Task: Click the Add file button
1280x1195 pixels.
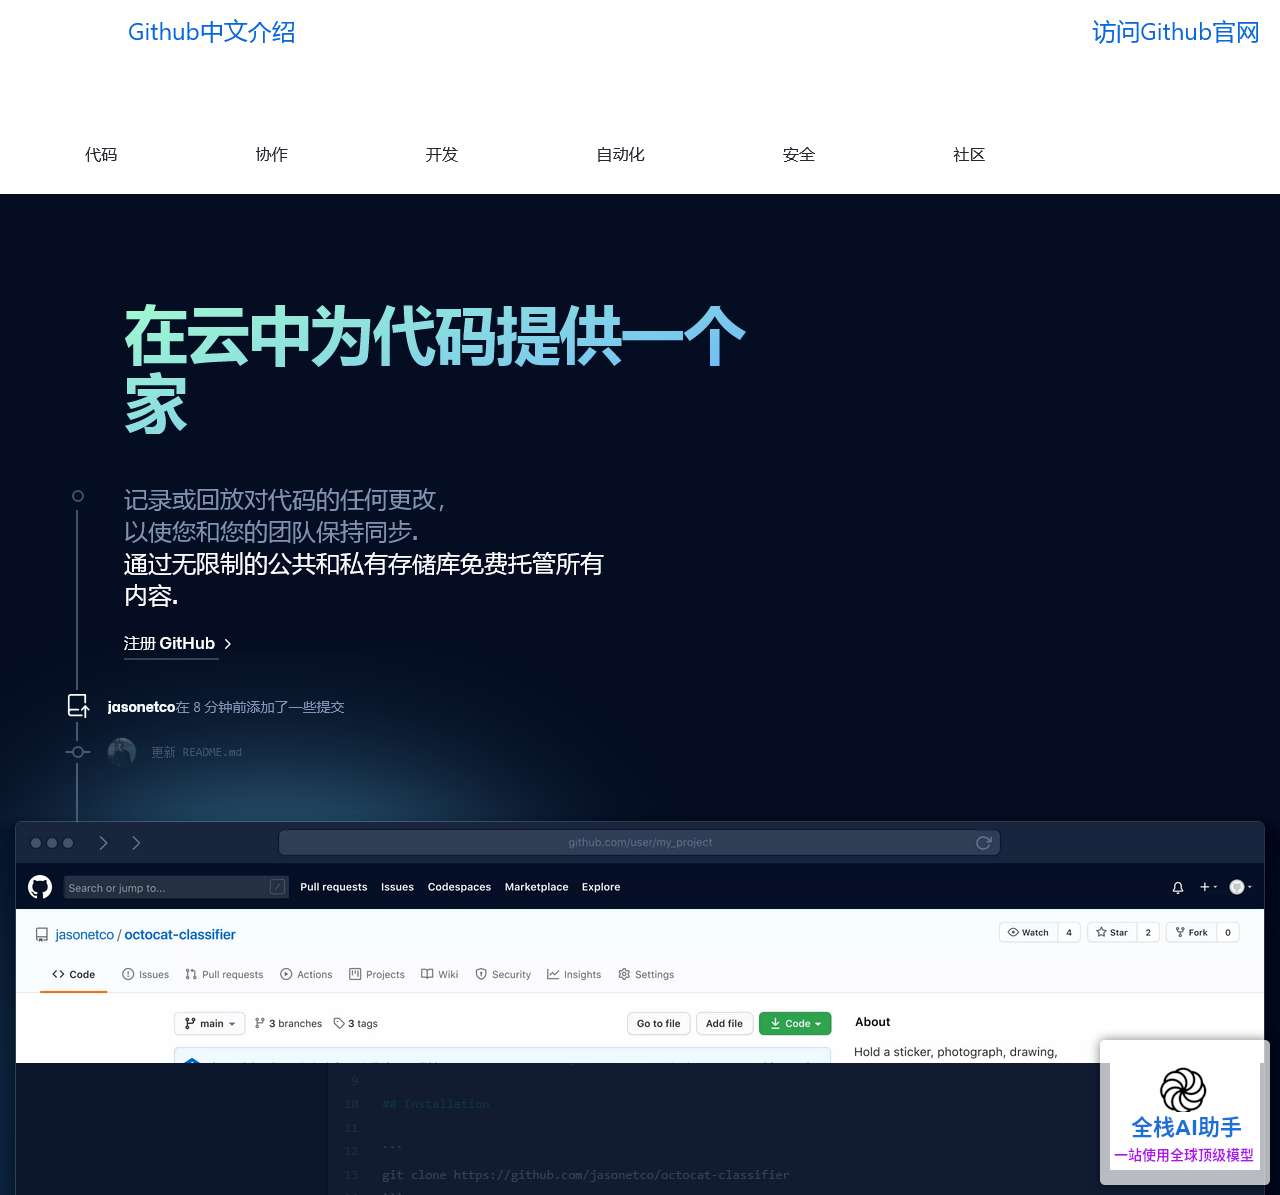Action: point(724,1023)
